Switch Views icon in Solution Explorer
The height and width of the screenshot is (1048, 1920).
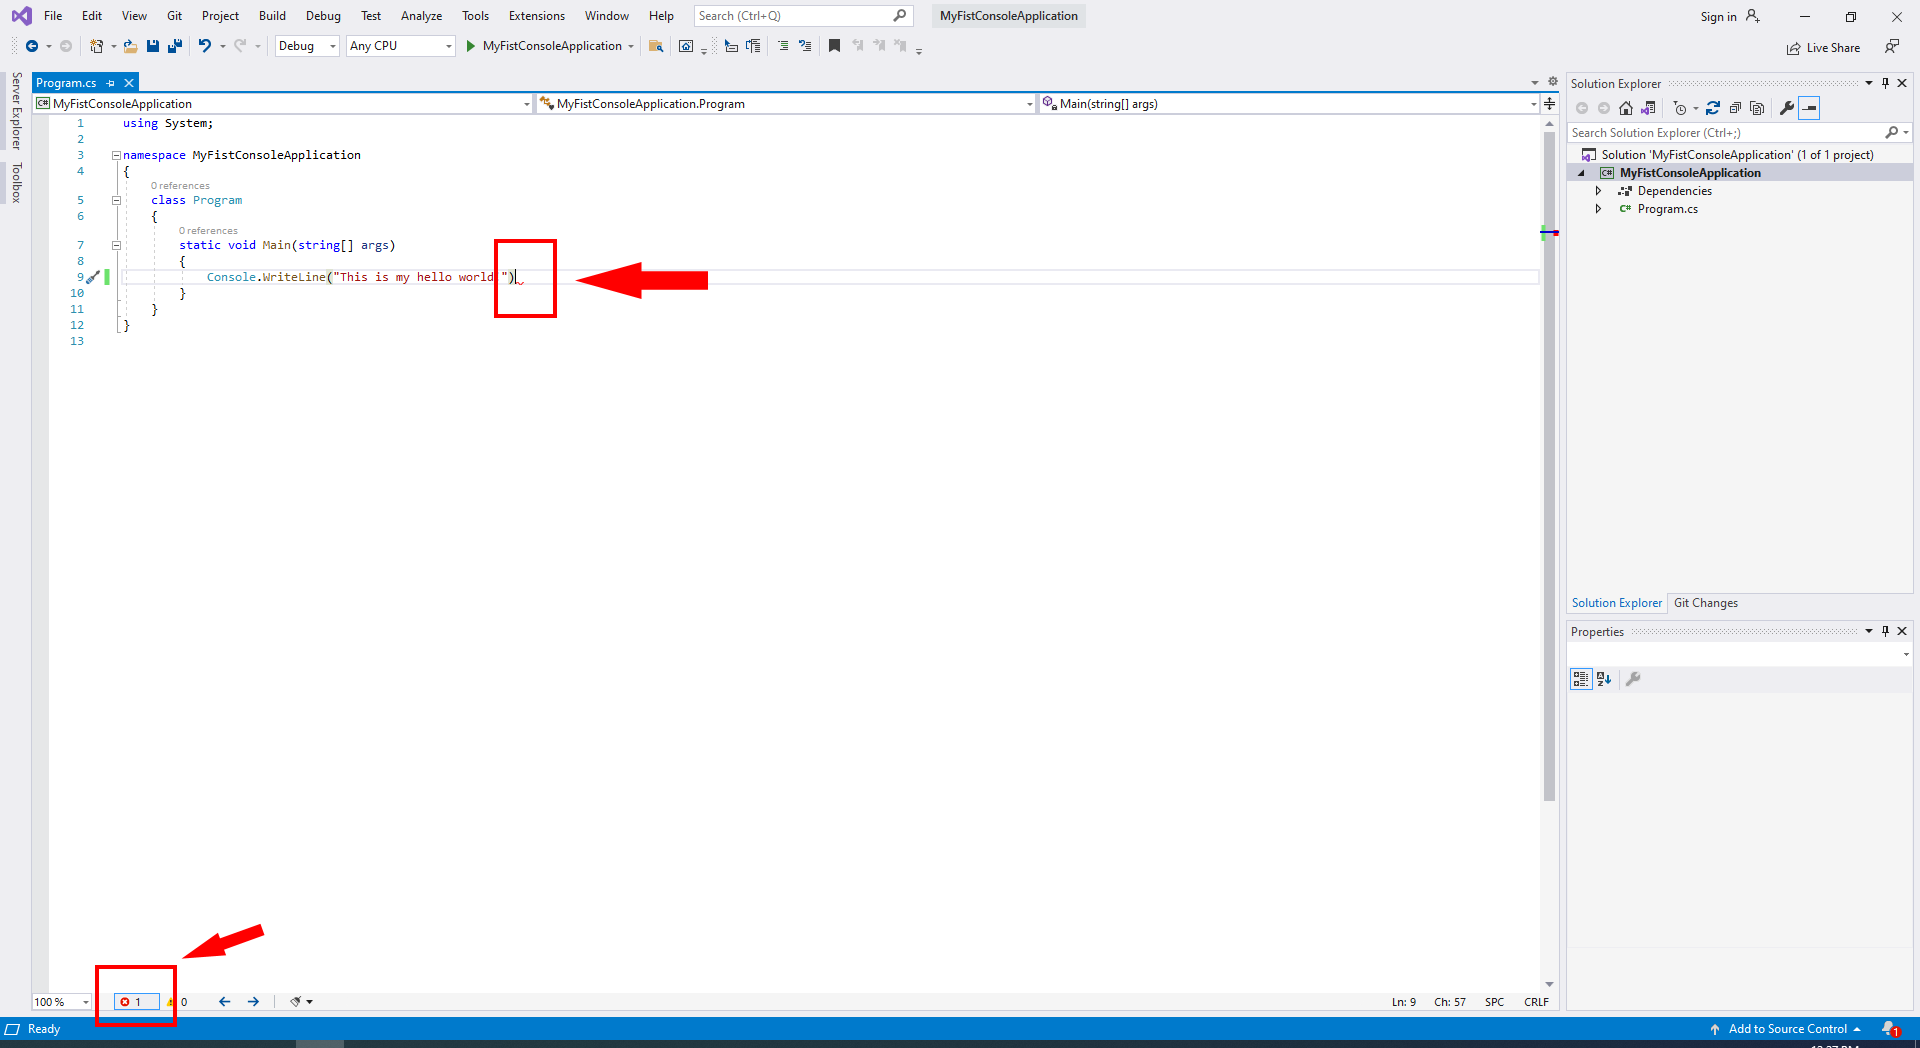1648,108
